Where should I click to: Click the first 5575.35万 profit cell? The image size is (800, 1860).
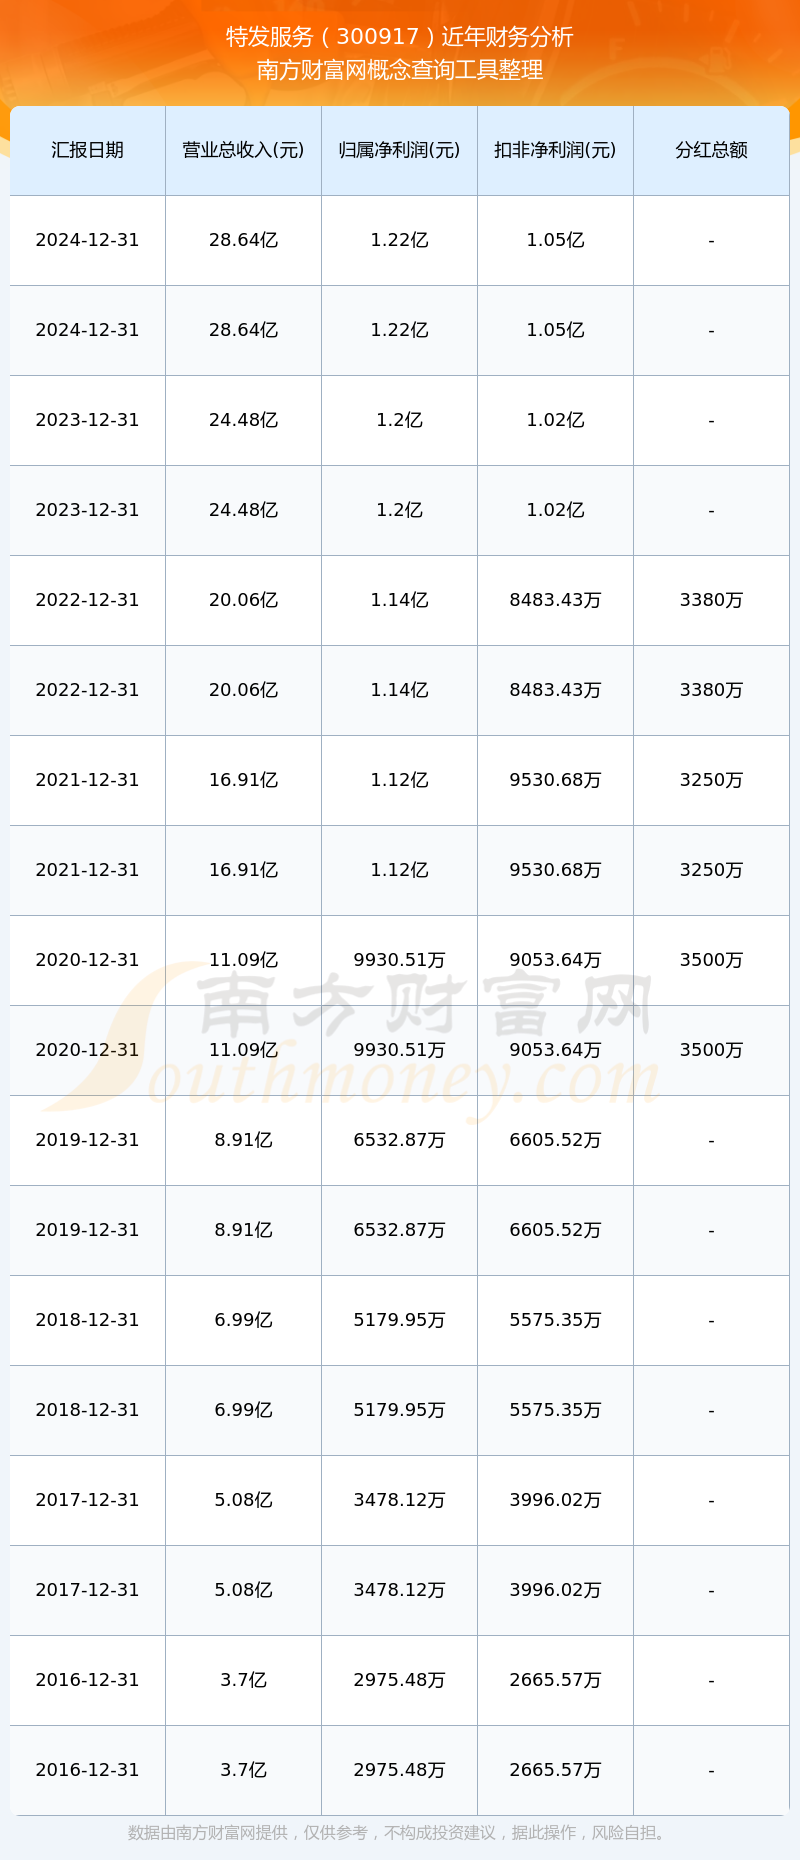[555, 1320]
